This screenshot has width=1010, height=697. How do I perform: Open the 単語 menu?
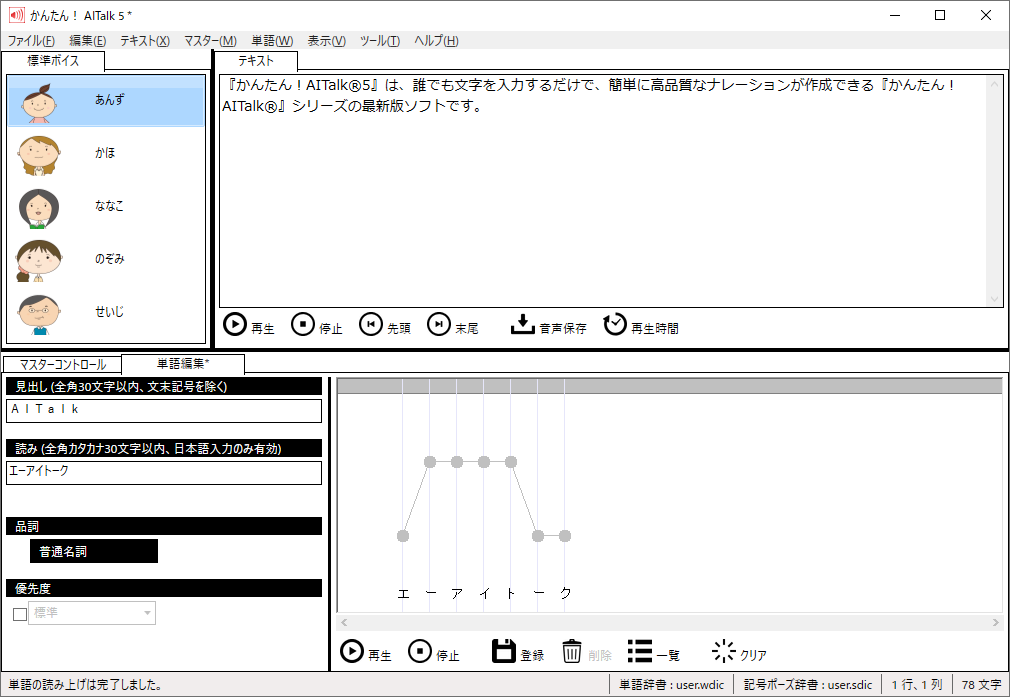click(x=270, y=41)
